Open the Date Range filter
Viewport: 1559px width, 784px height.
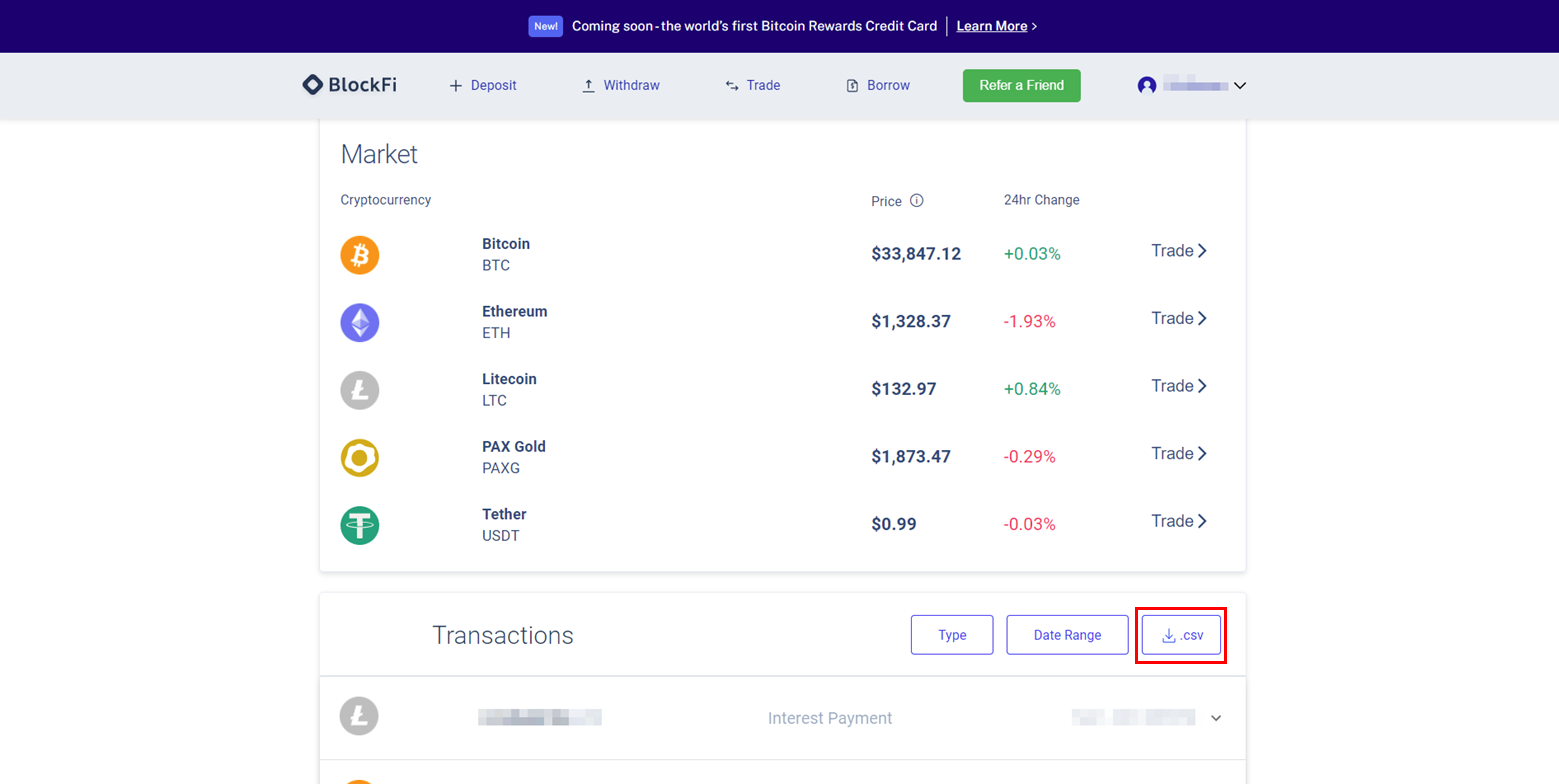click(1067, 635)
